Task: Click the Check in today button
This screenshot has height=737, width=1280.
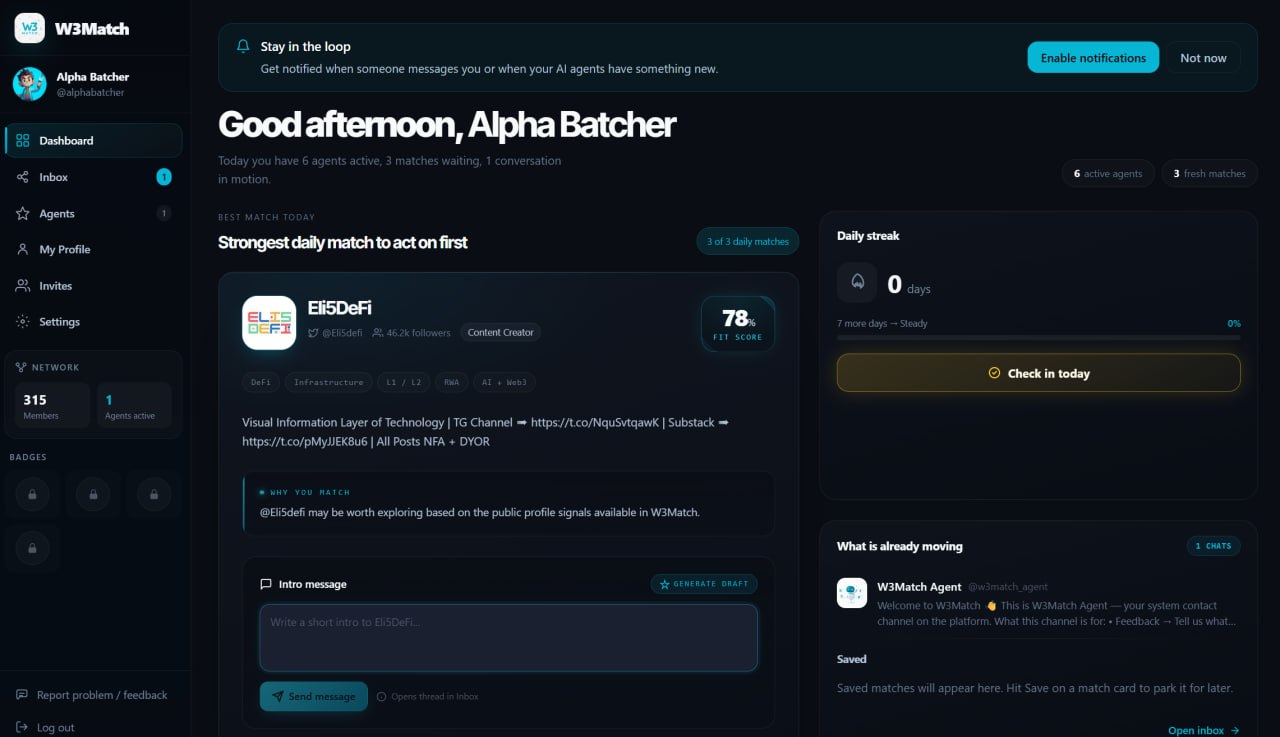Action: pyautogui.click(x=1038, y=373)
